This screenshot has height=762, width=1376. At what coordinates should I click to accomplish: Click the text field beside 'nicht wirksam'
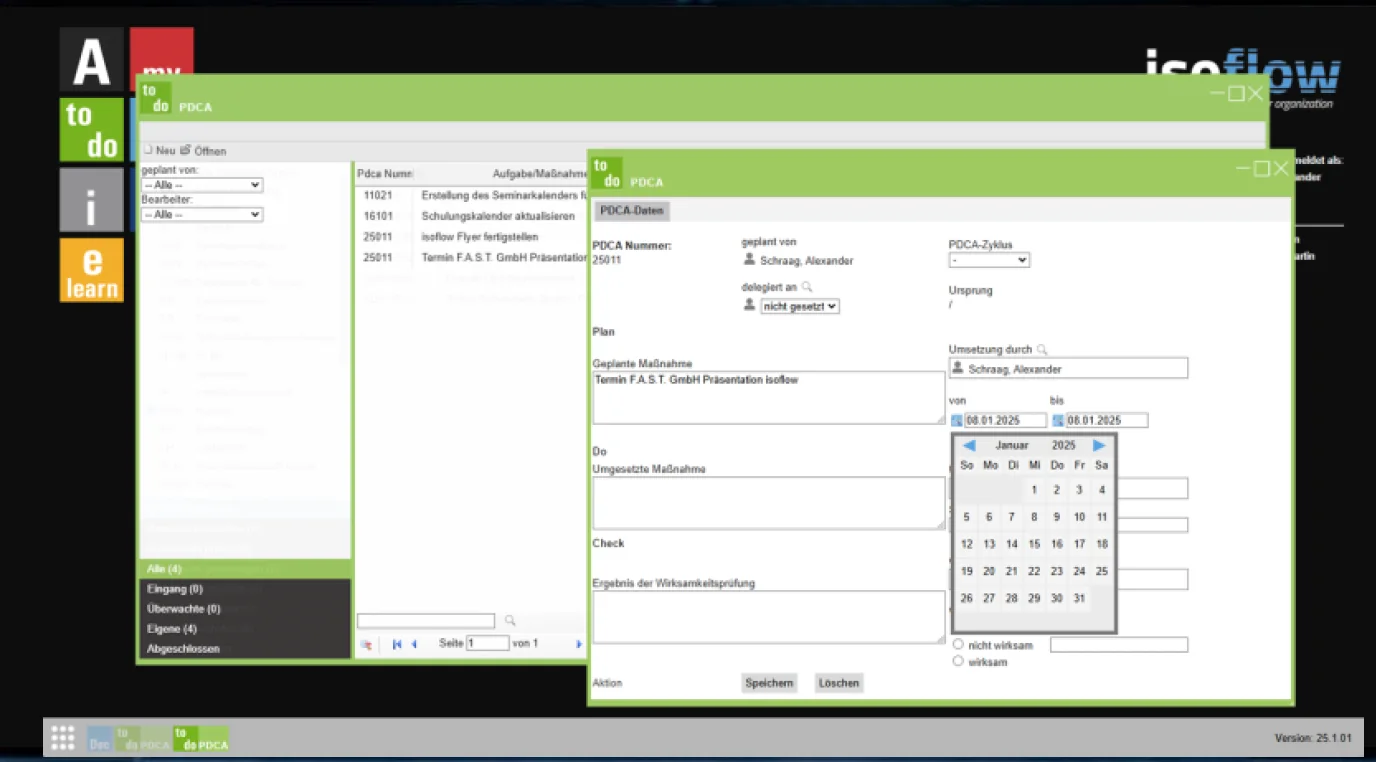tap(1119, 645)
